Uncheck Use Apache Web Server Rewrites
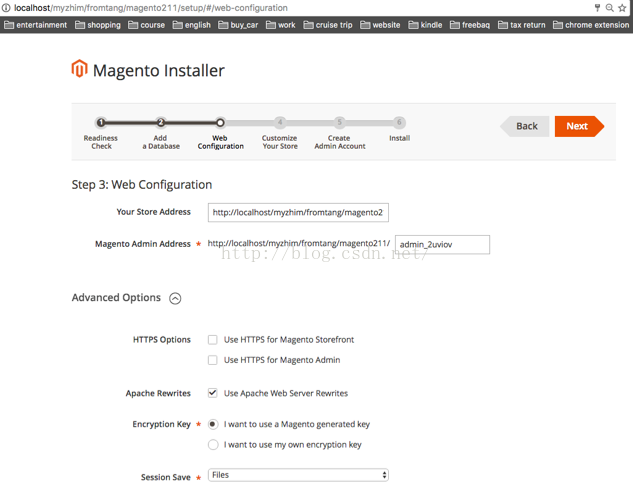The width and height of the screenshot is (633, 485). click(x=213, y=393)
